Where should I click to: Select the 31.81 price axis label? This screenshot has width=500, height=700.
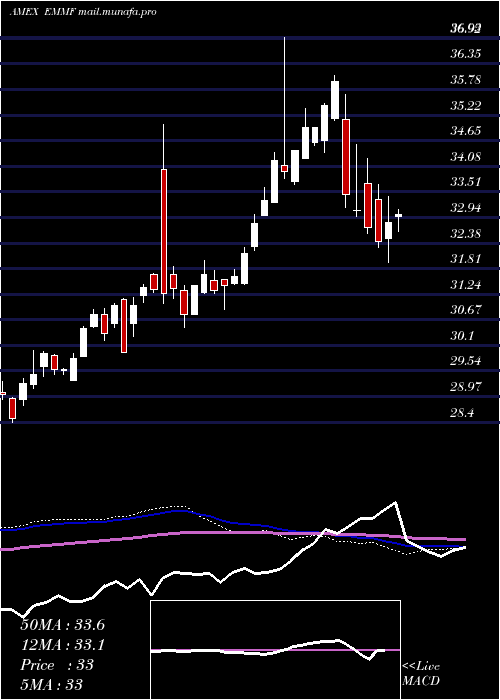466,258
